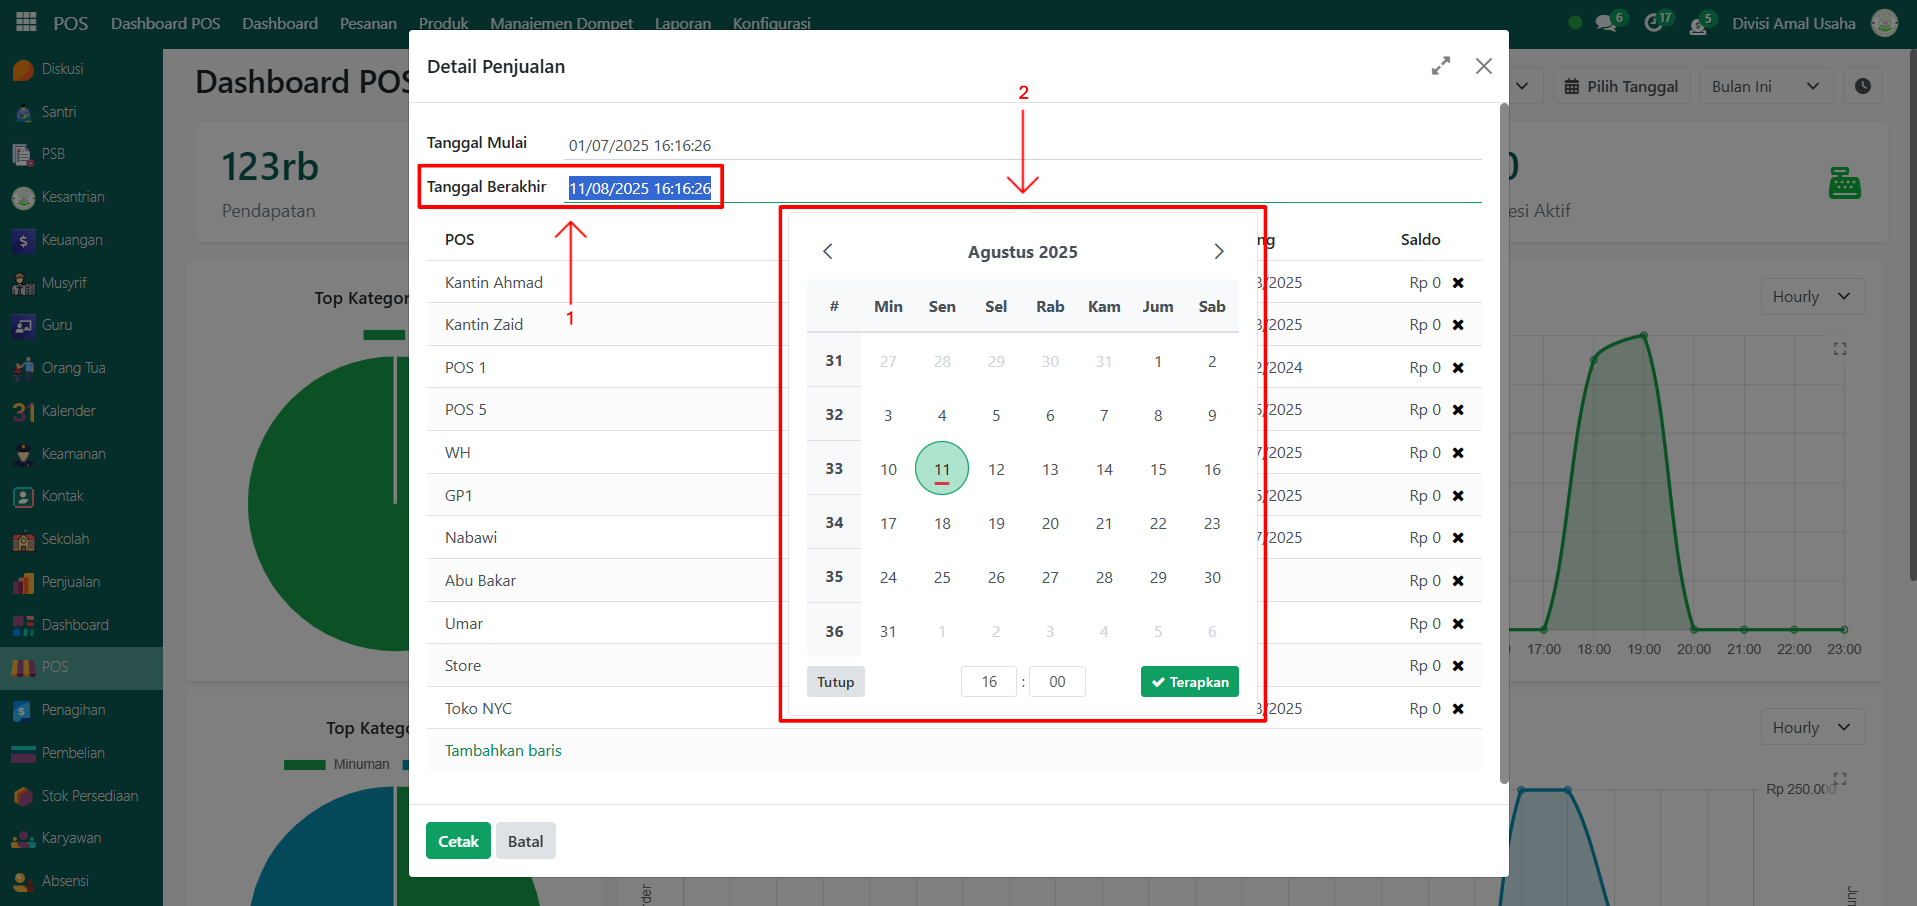Open the Hourly dropdown on top chart
1917x906 pixels.
coord(1811,297)
